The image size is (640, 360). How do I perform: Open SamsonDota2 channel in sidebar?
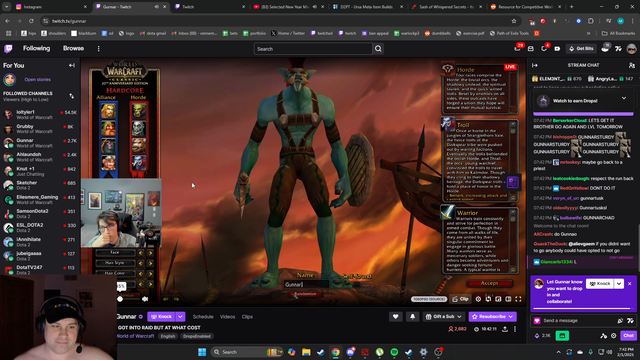coord(40,213)
